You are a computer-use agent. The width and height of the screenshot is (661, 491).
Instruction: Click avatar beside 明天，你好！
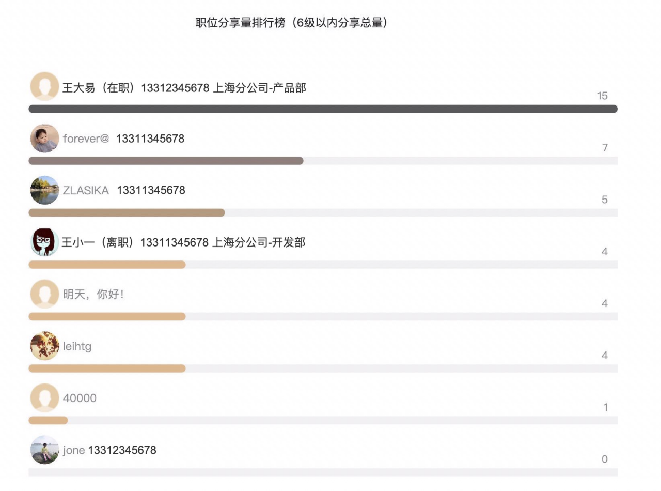click(44, 294)
